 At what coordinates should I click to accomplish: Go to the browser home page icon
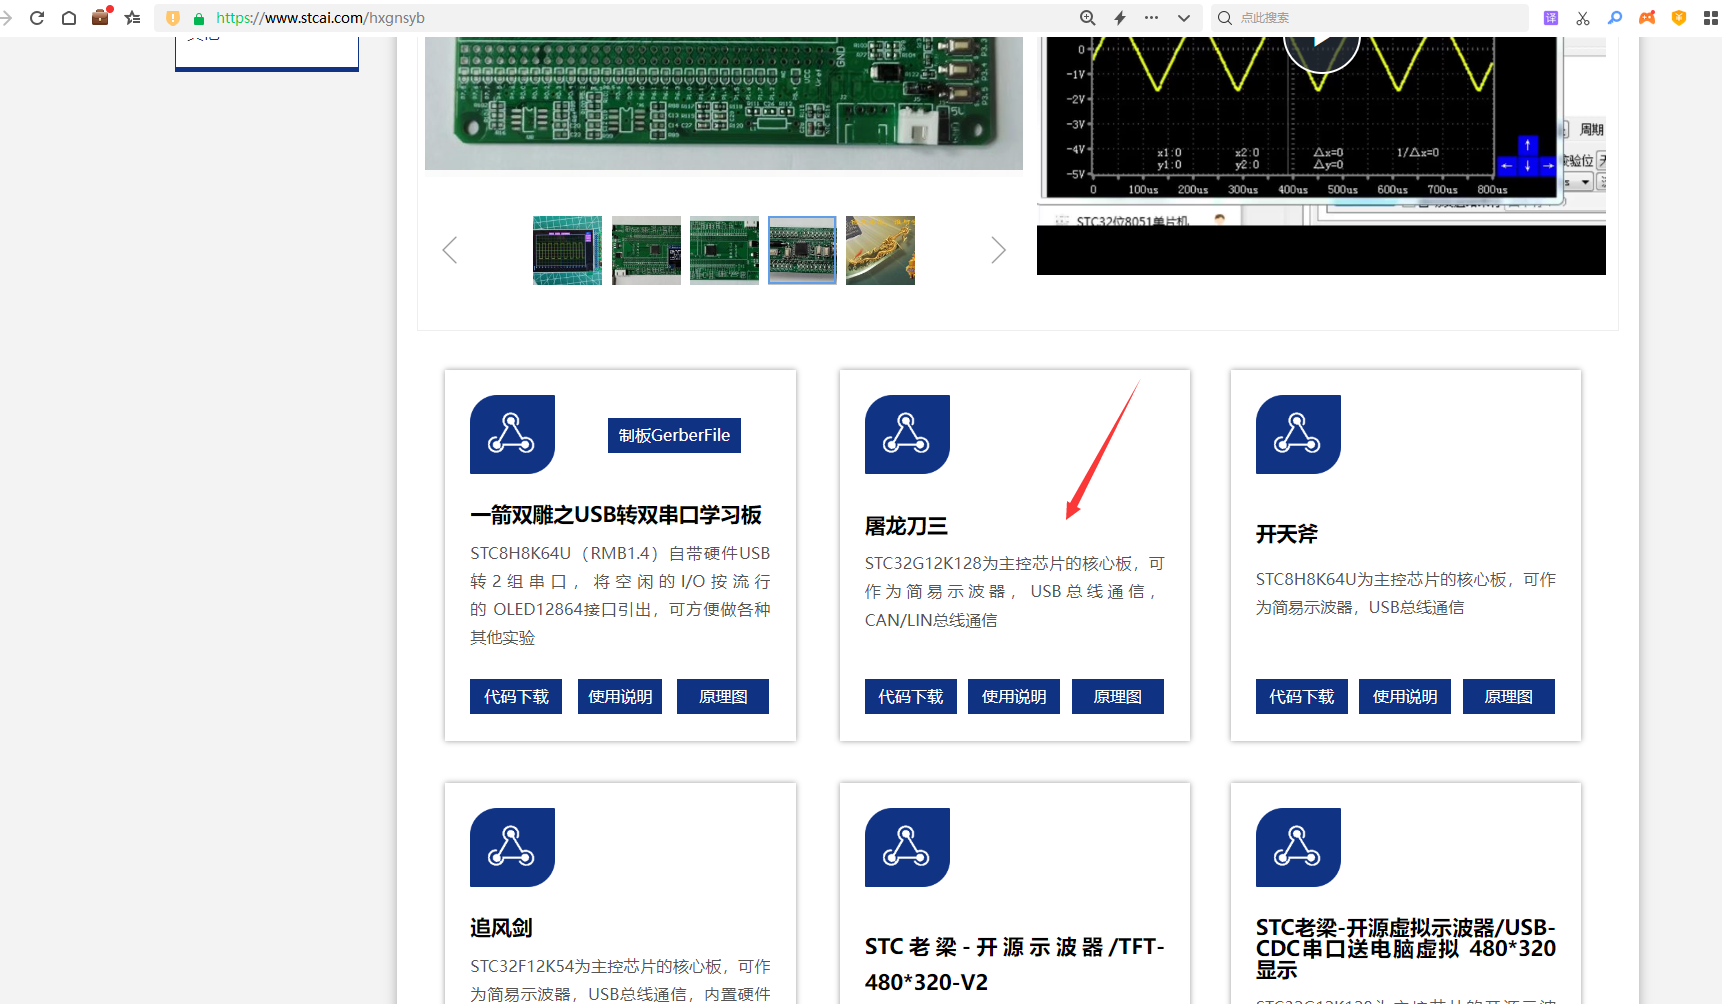tap(69, 18)
